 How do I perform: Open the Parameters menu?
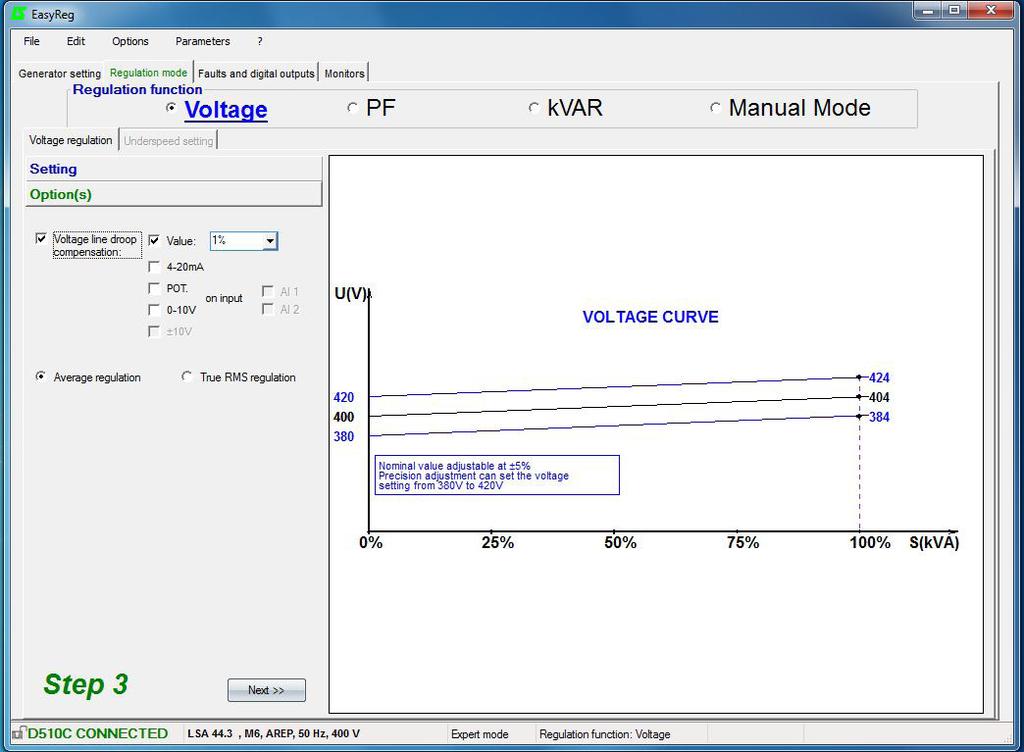click(202, 41)
